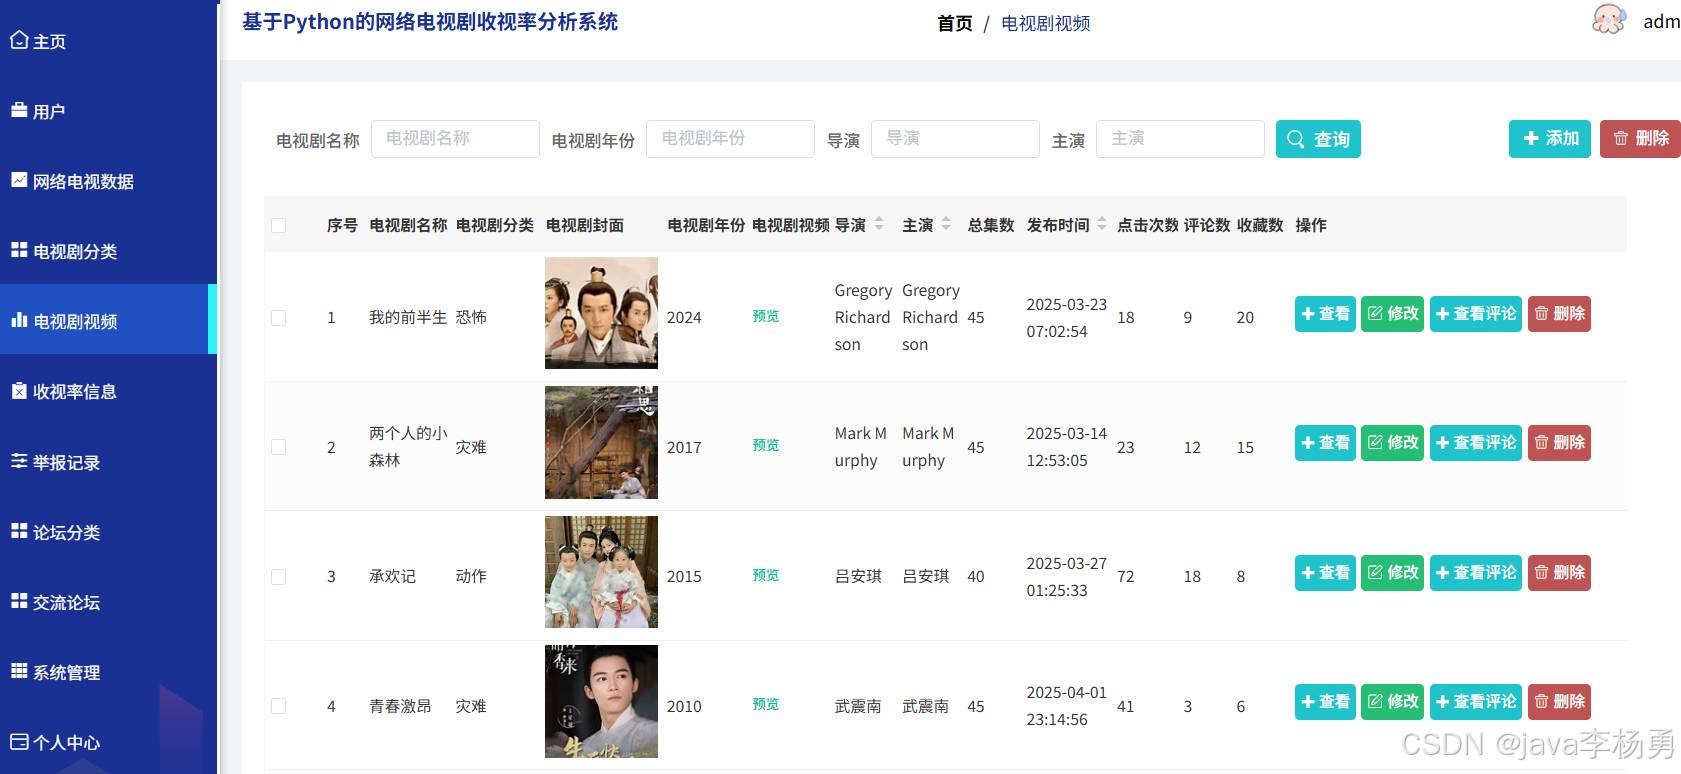Click 预览 link for 承欢记
Screen dimensions: 1681x774
tap(766, 575)
